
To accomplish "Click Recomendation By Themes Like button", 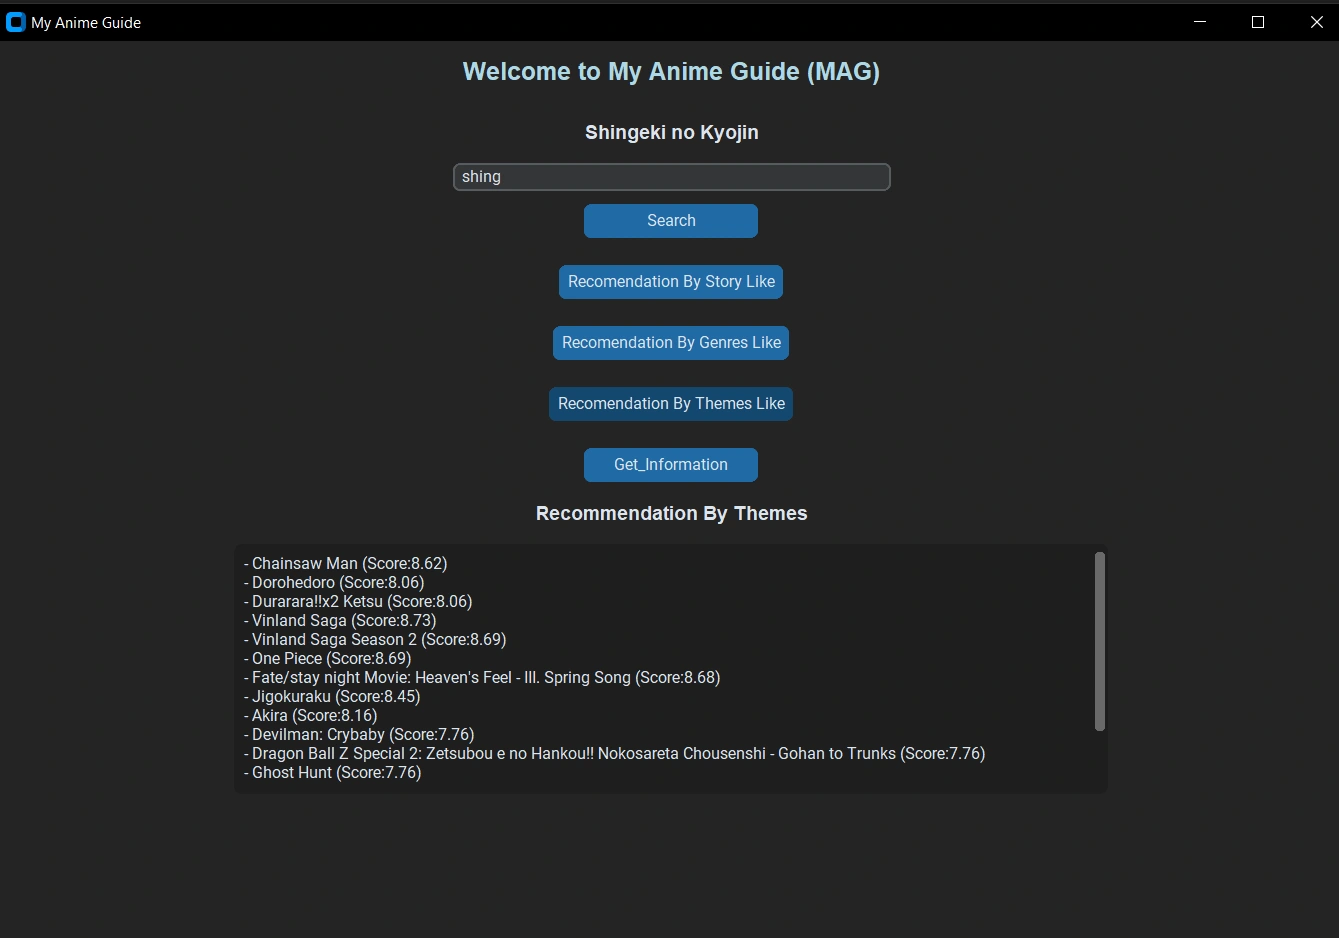I will coord(671,404).
